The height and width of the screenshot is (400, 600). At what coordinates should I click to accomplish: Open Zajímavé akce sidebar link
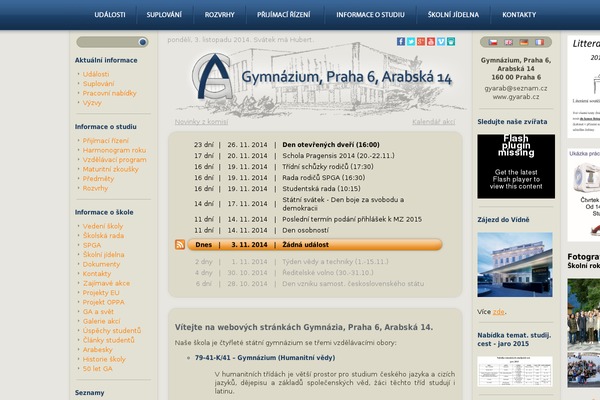coord(106,283)
